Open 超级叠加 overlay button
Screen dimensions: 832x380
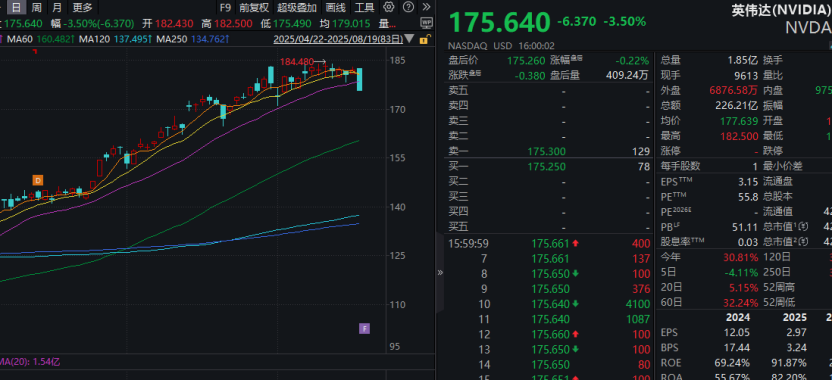pos(297,7)
